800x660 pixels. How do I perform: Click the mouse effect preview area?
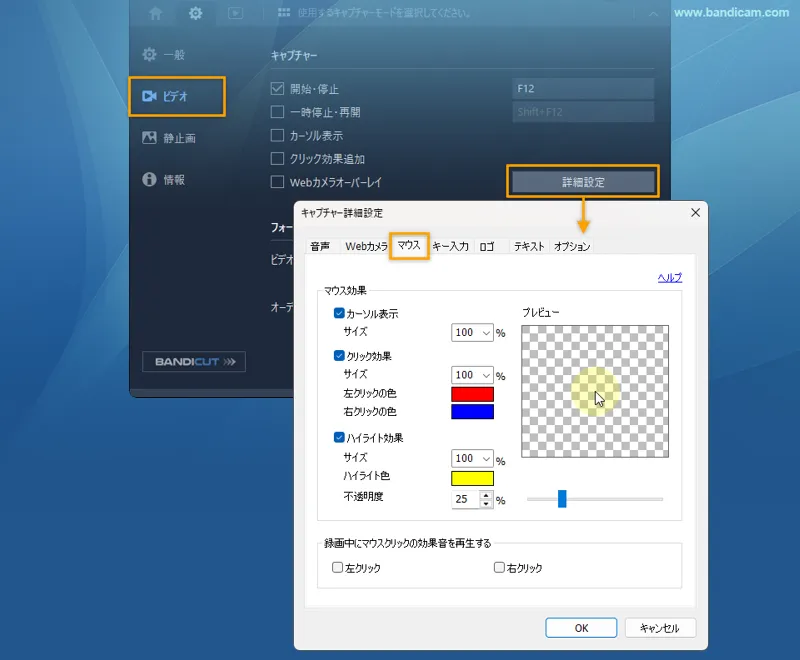pos(595,391)
